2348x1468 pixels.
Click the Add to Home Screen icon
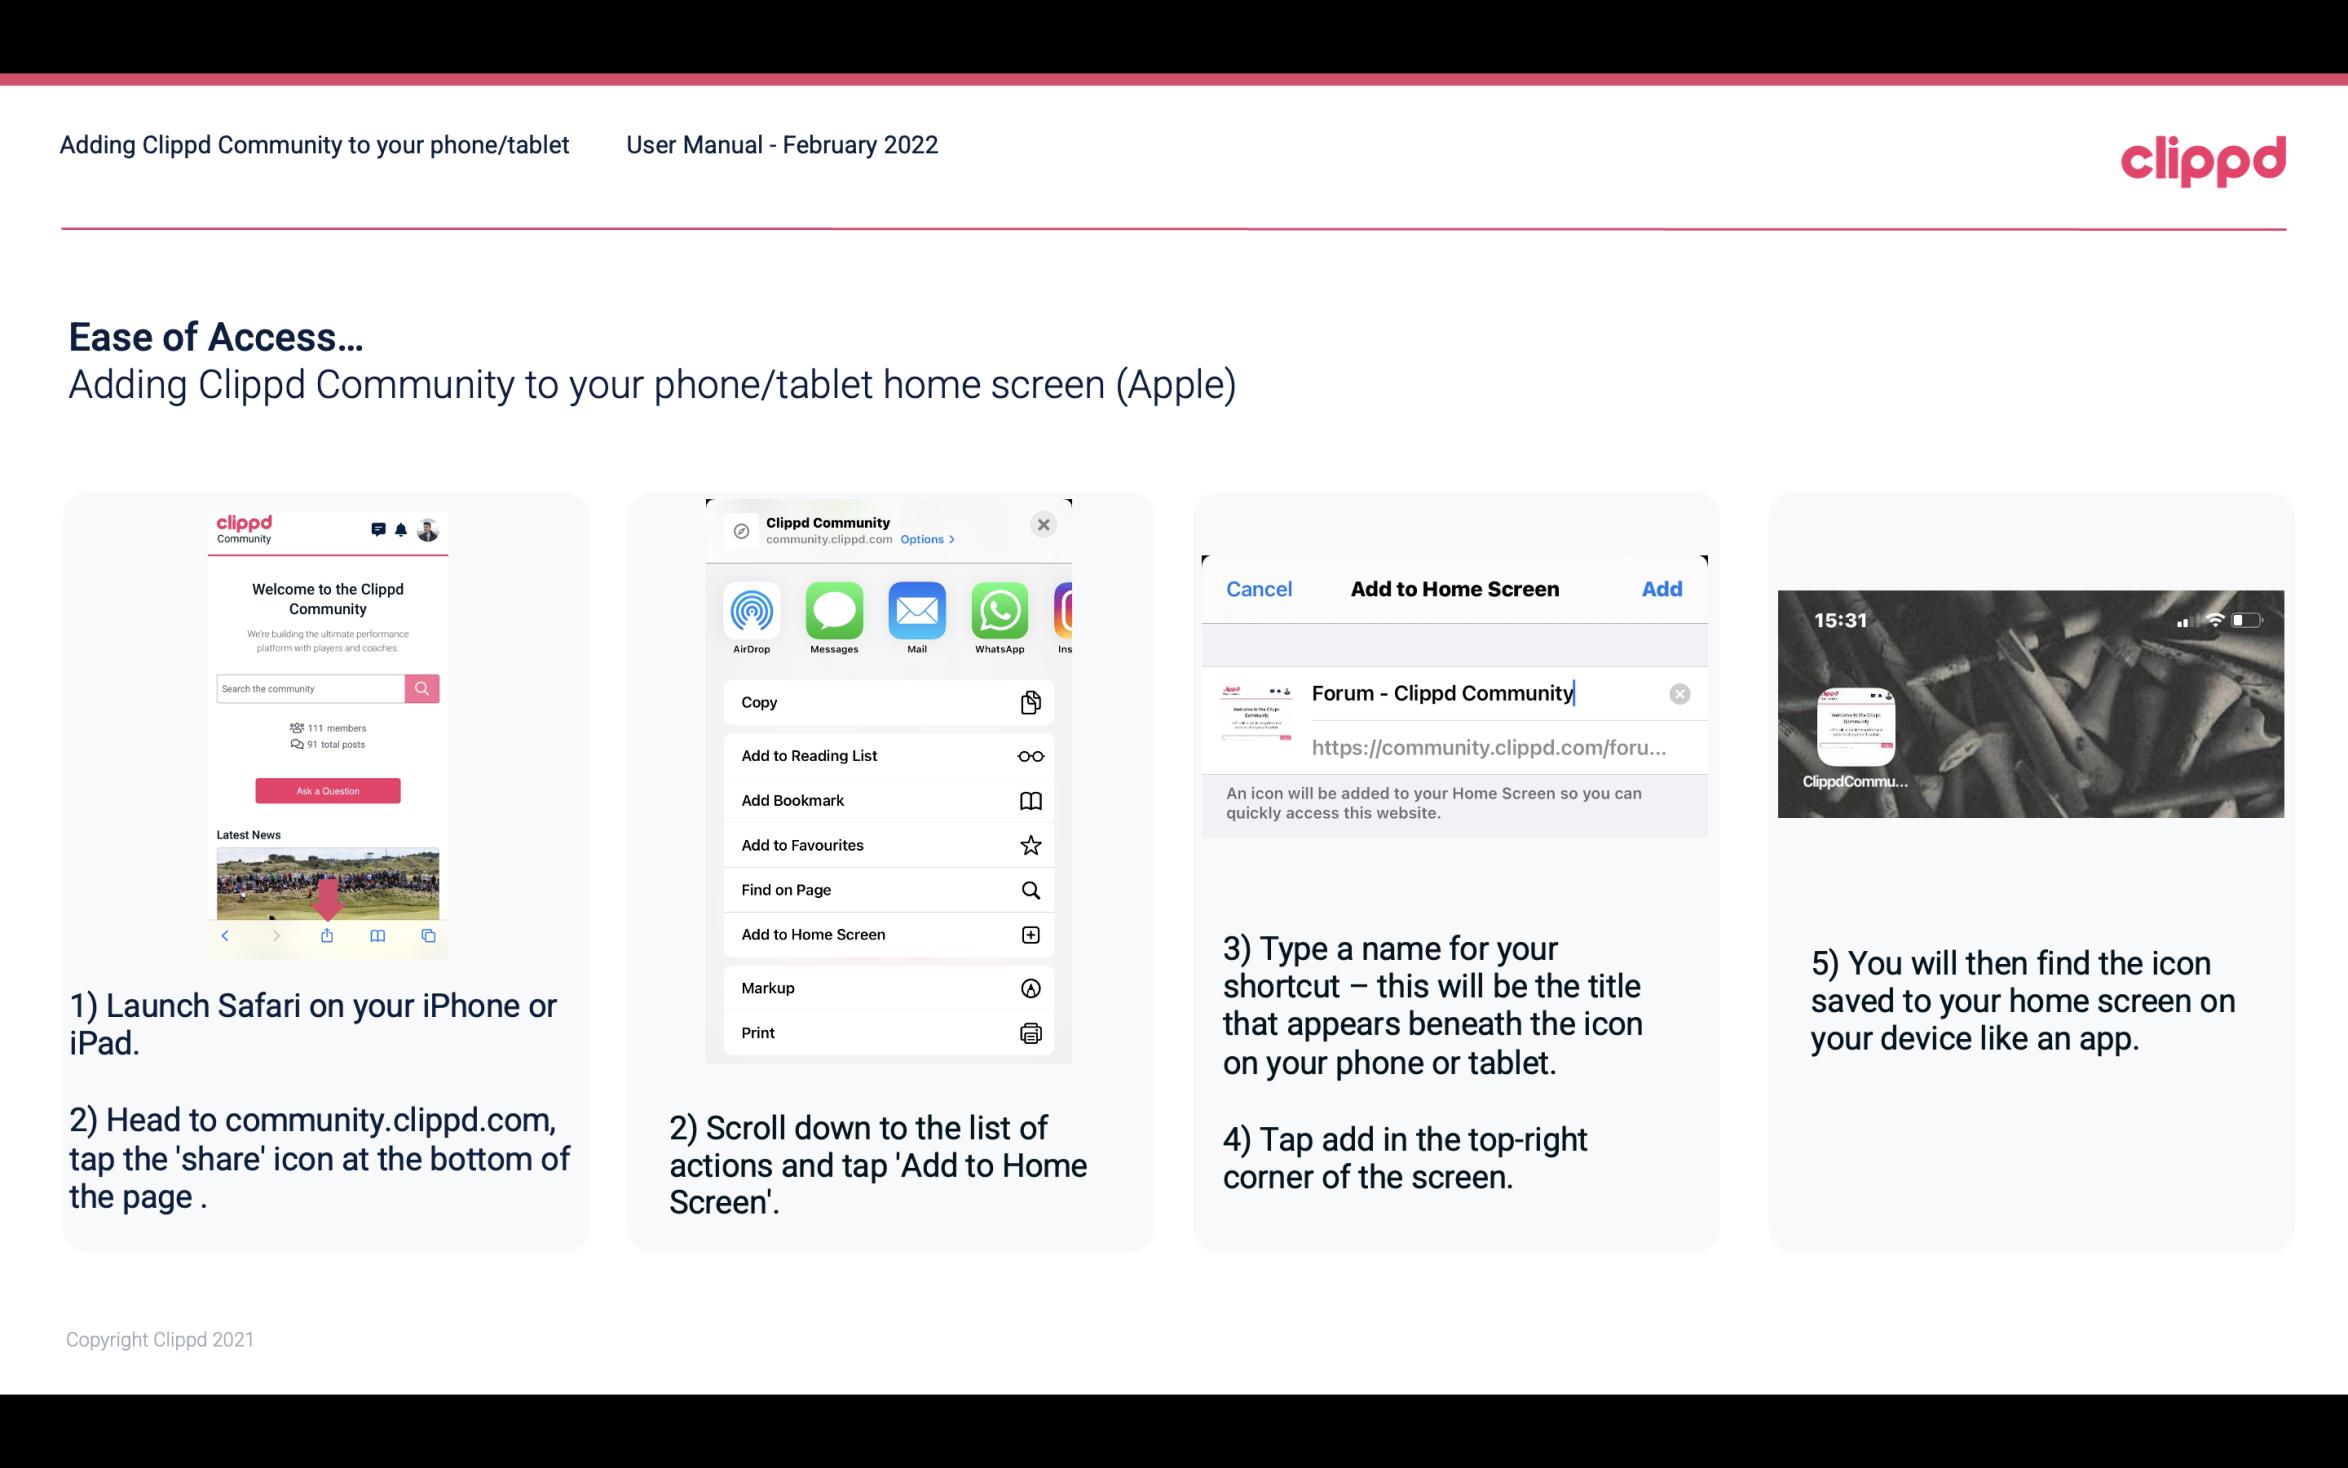coord(1029,934)
